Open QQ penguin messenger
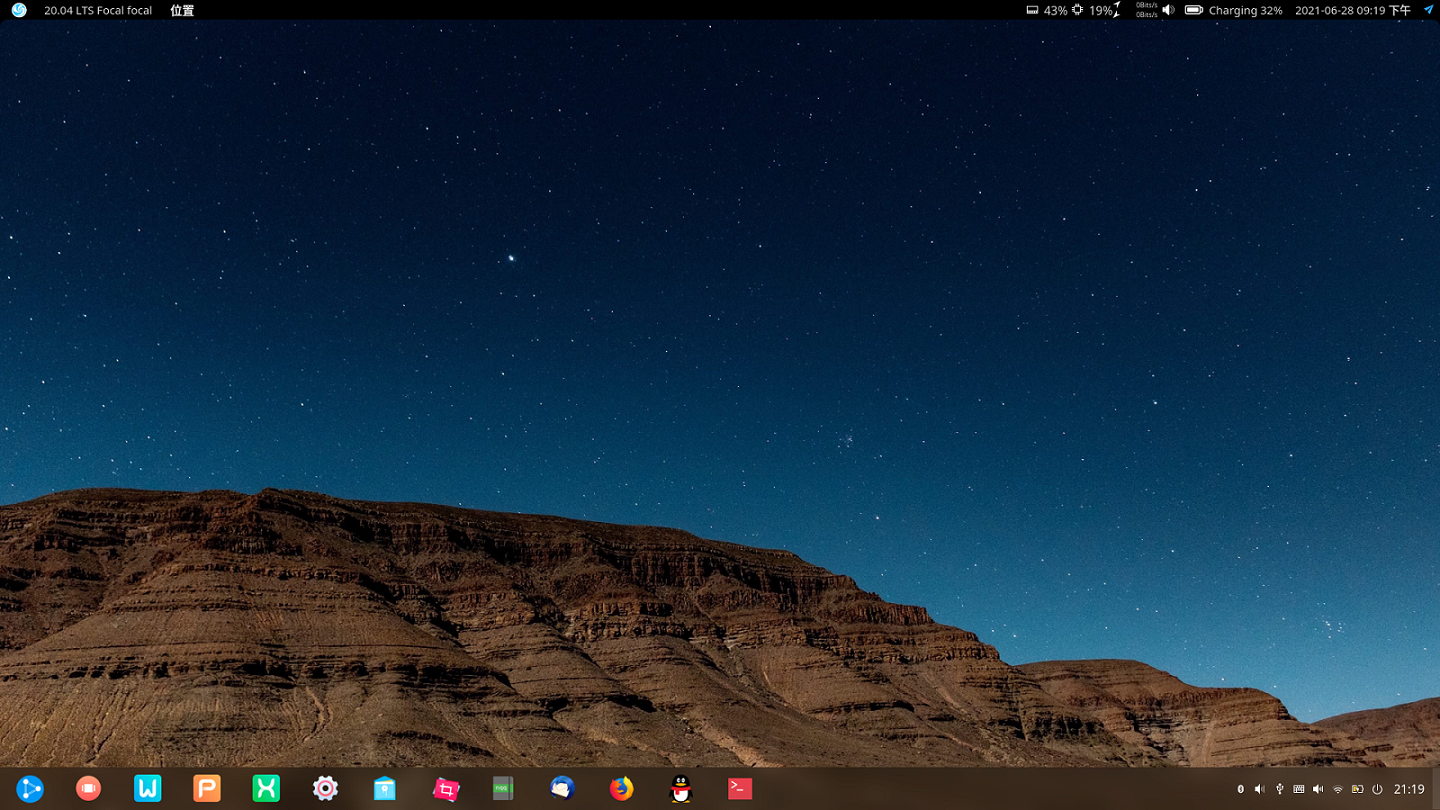This screenshot has width=1440, height=810. (681, 789)
